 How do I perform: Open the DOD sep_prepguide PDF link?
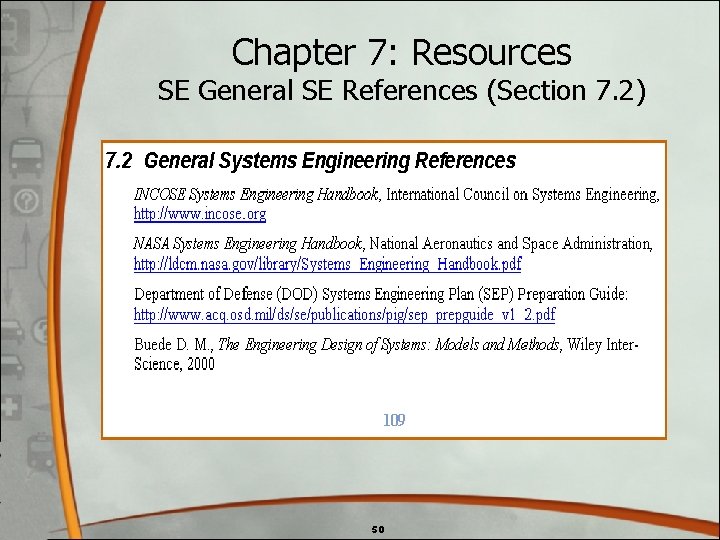344,315
